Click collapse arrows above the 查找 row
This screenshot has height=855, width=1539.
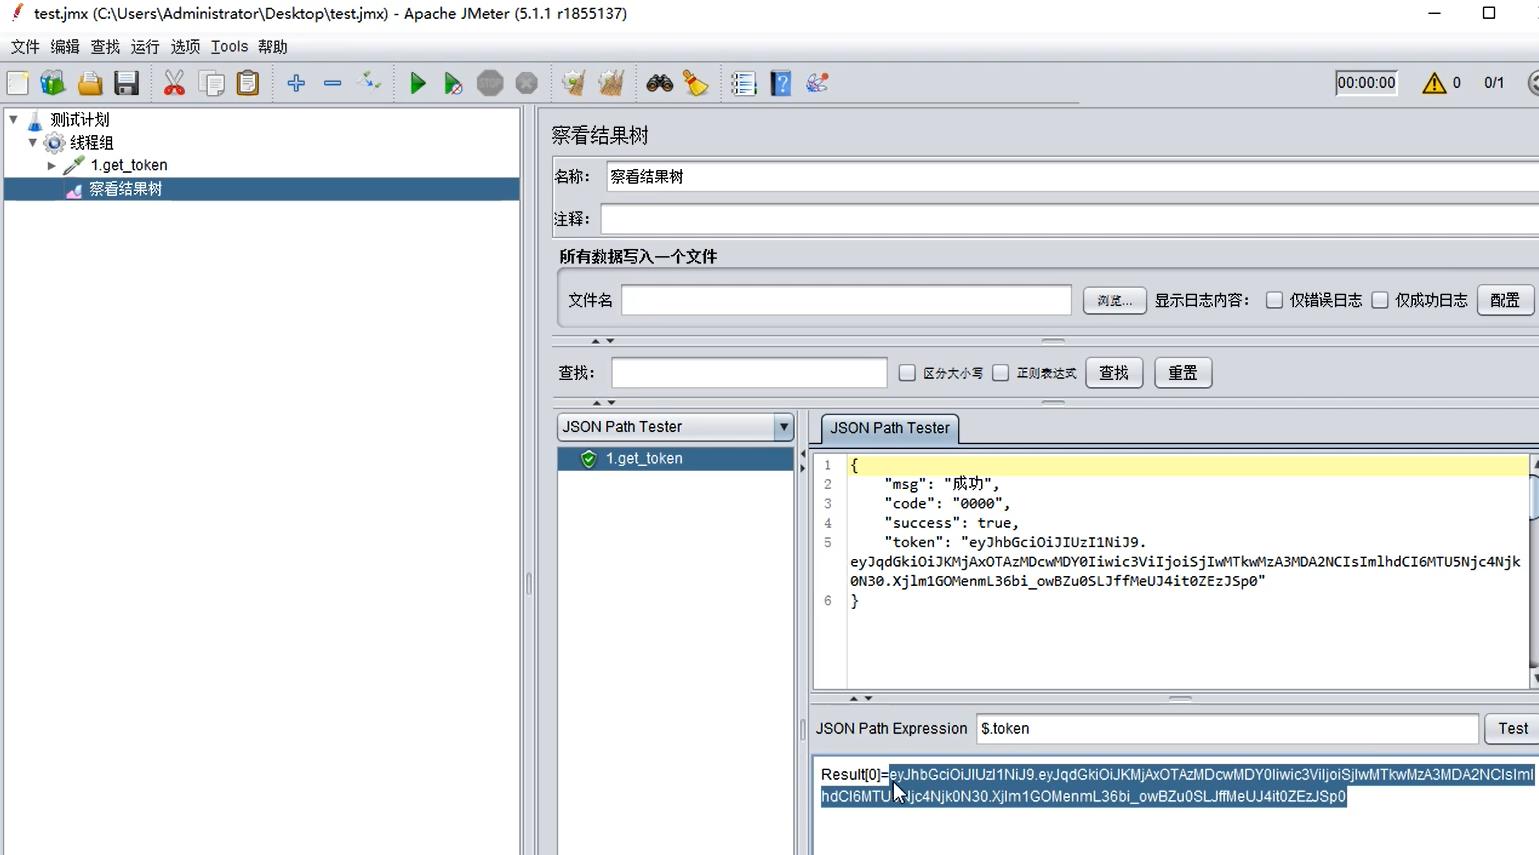click(x=602, y=341)
